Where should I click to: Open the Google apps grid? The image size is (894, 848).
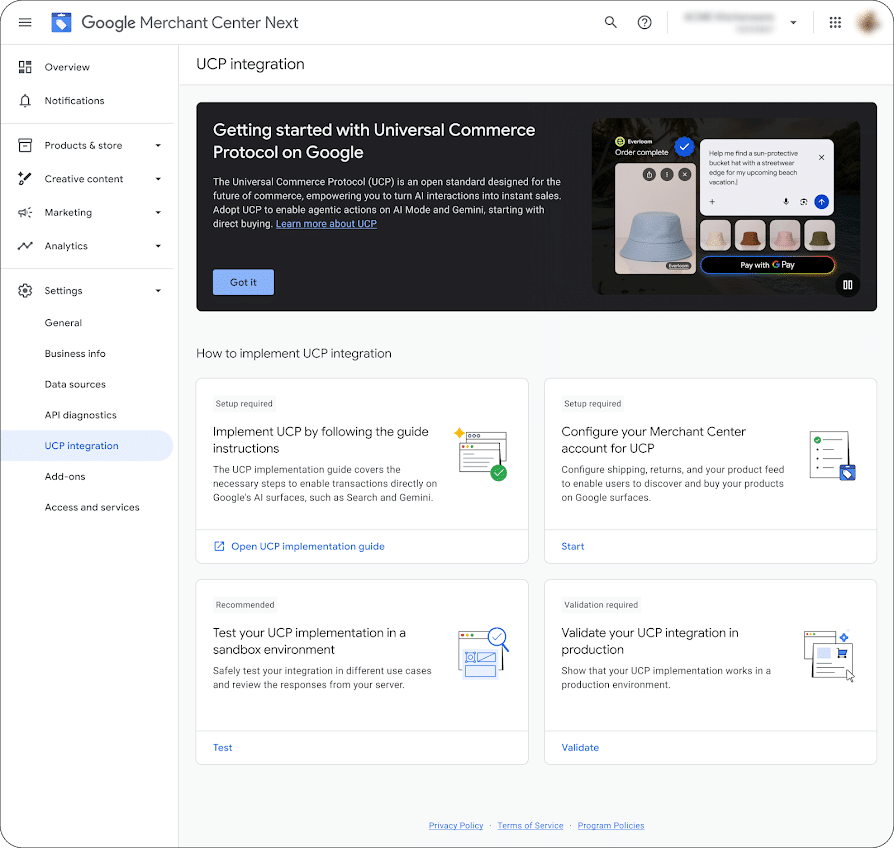click(x=835, y=22)
